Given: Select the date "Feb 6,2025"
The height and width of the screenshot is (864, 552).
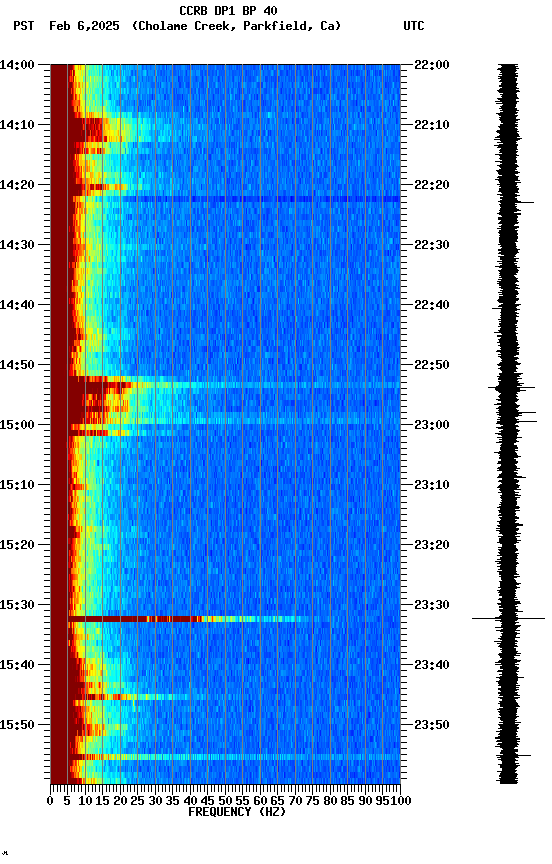Looking at the screenshot, I should pyautogui.click(x=84, y=26).
